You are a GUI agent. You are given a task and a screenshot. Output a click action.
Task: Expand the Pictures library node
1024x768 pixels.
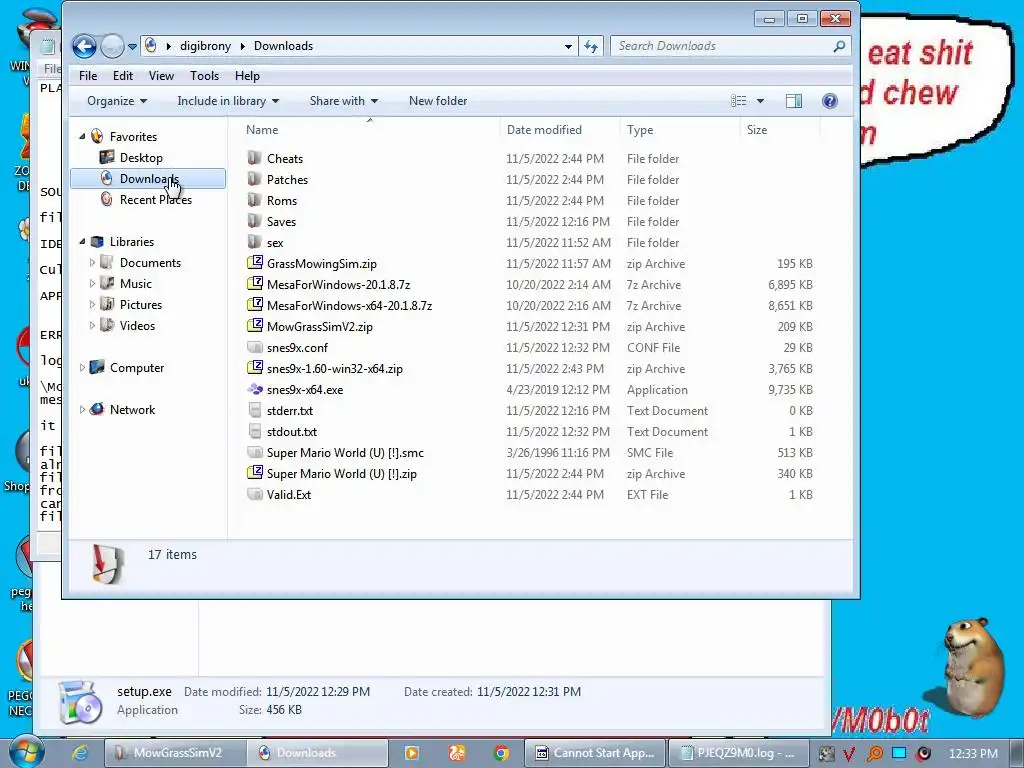[x=92, y=304]
